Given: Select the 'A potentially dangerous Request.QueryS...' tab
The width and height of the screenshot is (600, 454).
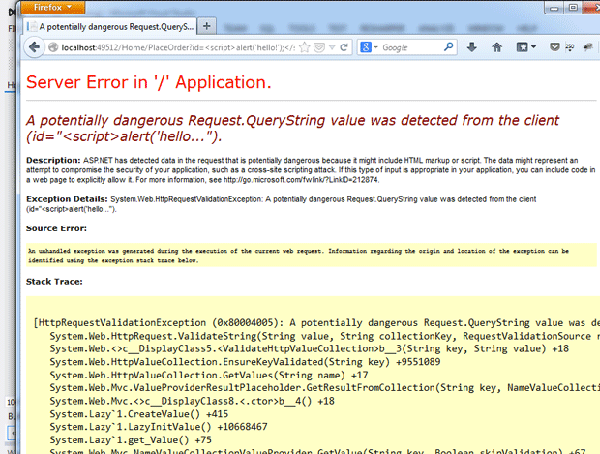Looking at the screenshot, I should pos(110,27).
